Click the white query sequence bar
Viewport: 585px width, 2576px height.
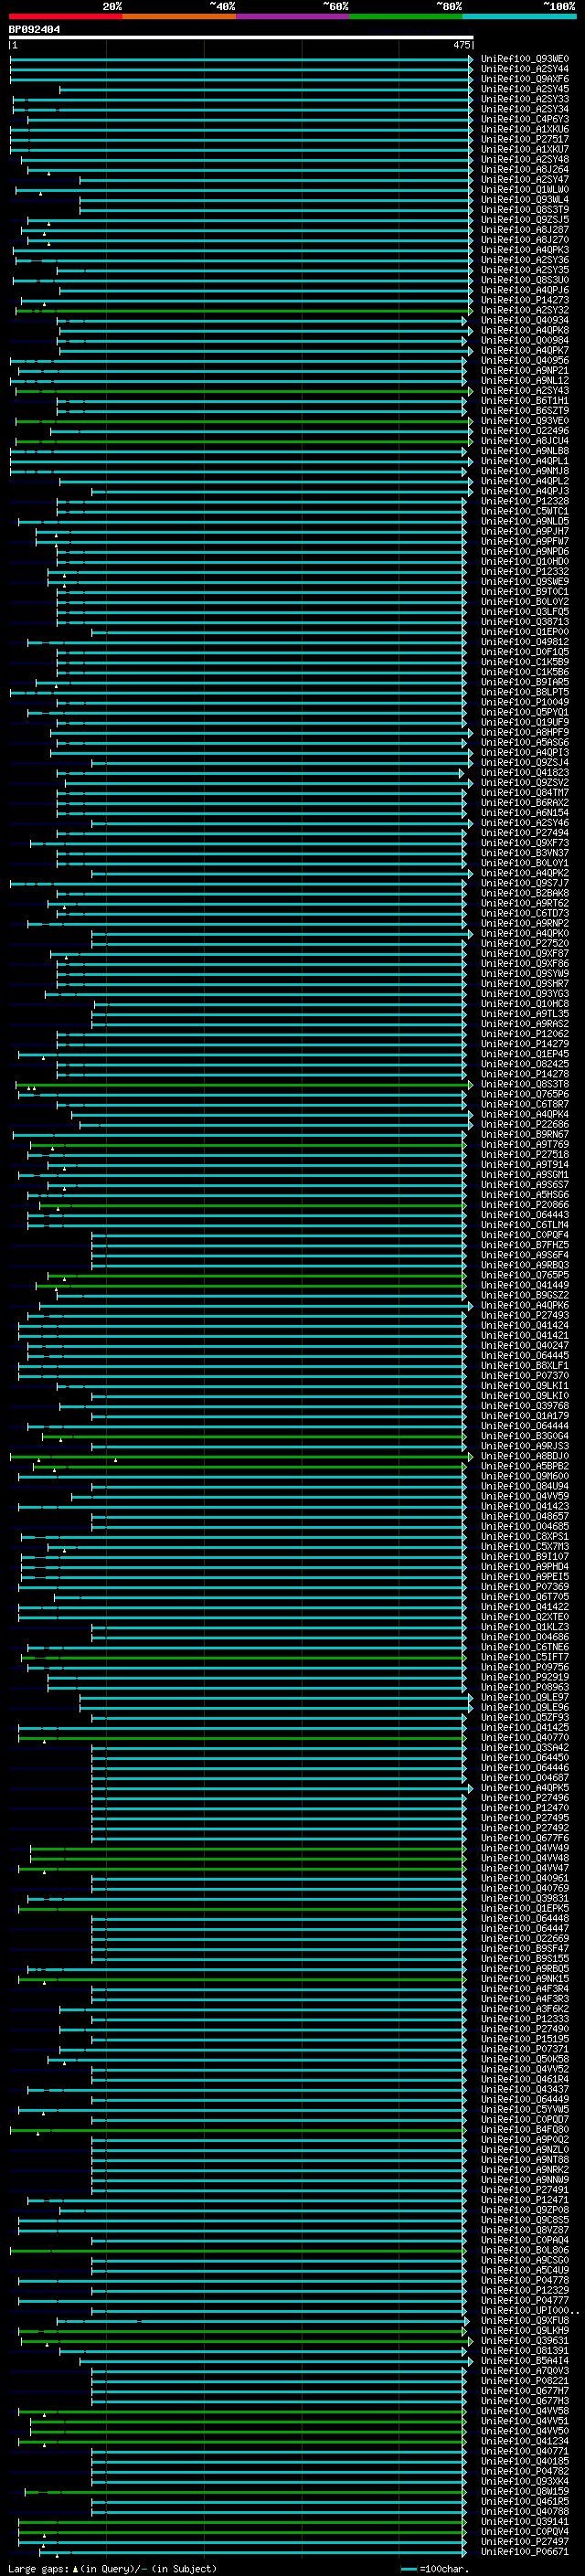[x=241, y=38]
